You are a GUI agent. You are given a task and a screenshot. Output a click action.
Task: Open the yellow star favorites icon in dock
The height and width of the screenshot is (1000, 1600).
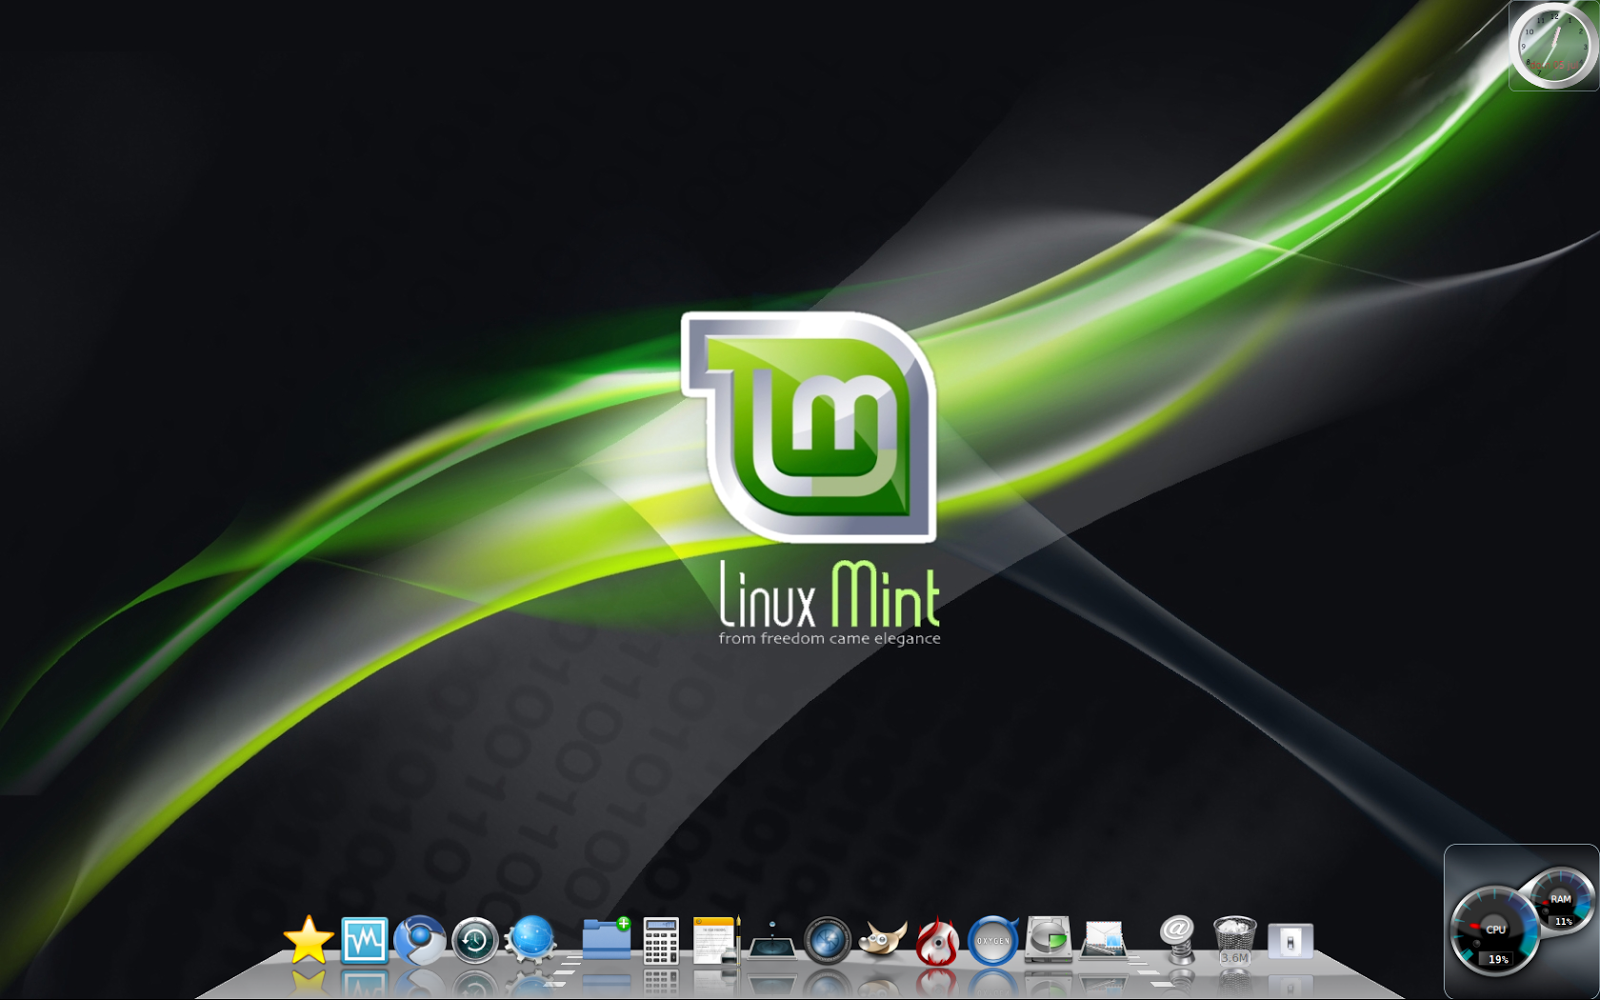[x=308, y=940]
